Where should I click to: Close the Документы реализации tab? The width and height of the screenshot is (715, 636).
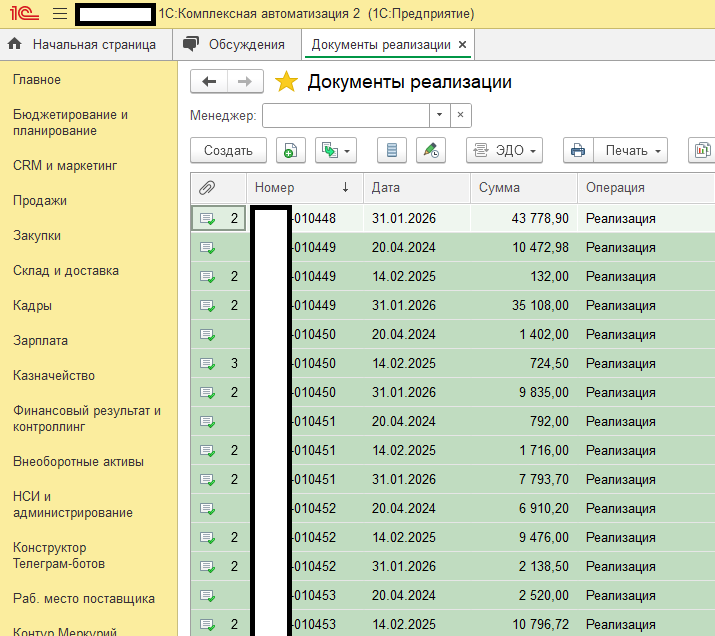point(462,45)
